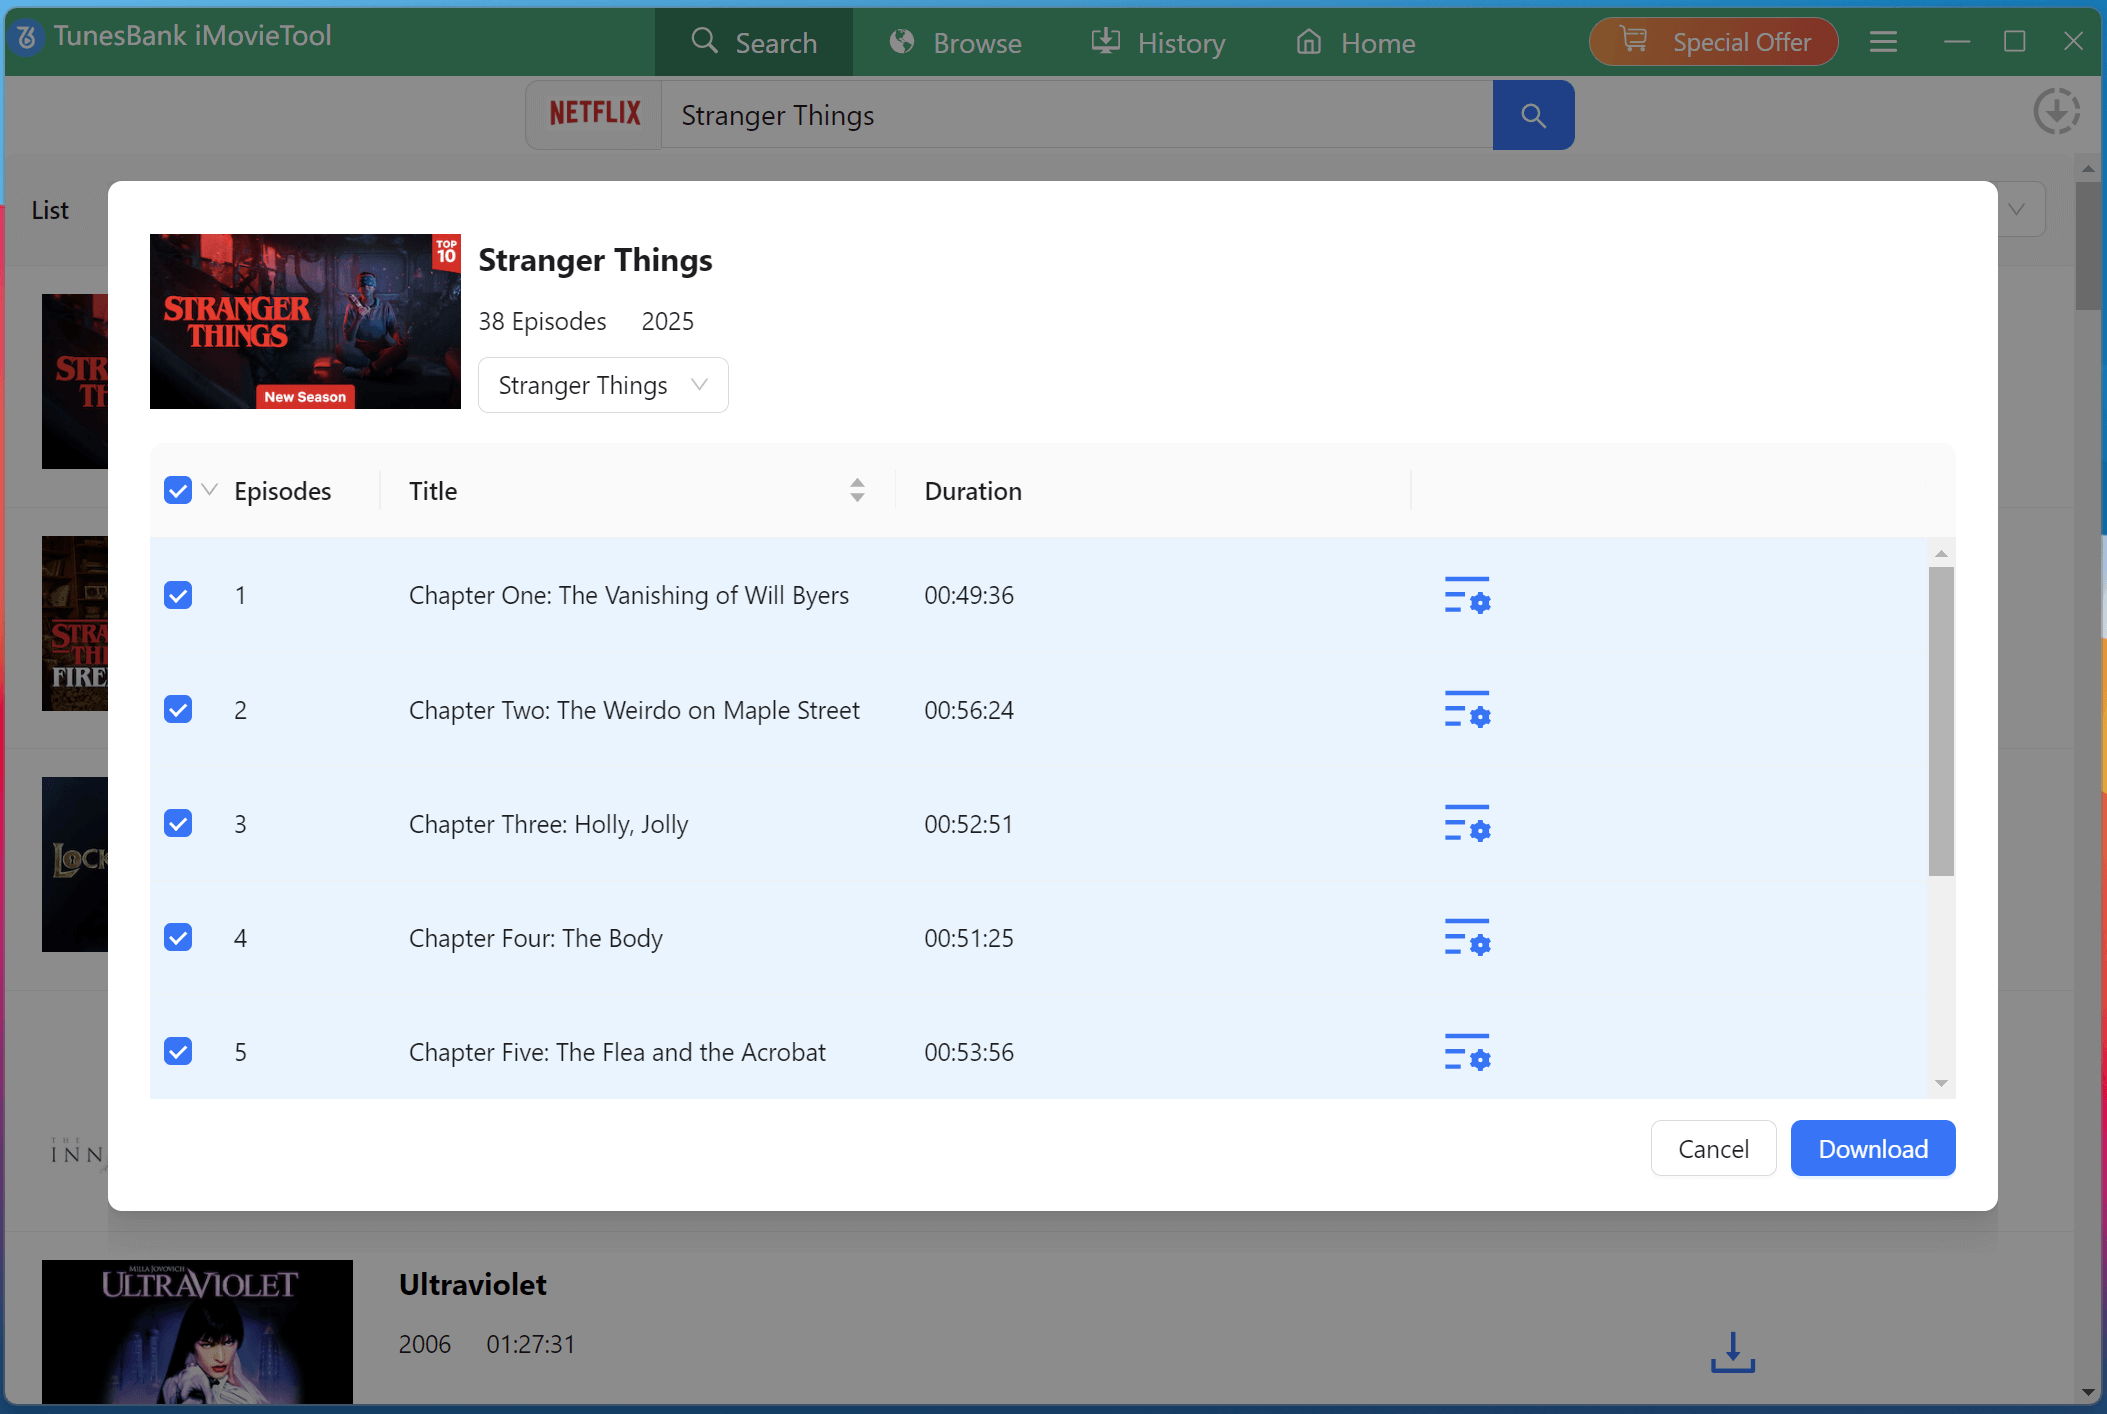Click the duration 00:52:51

point(969,823)
